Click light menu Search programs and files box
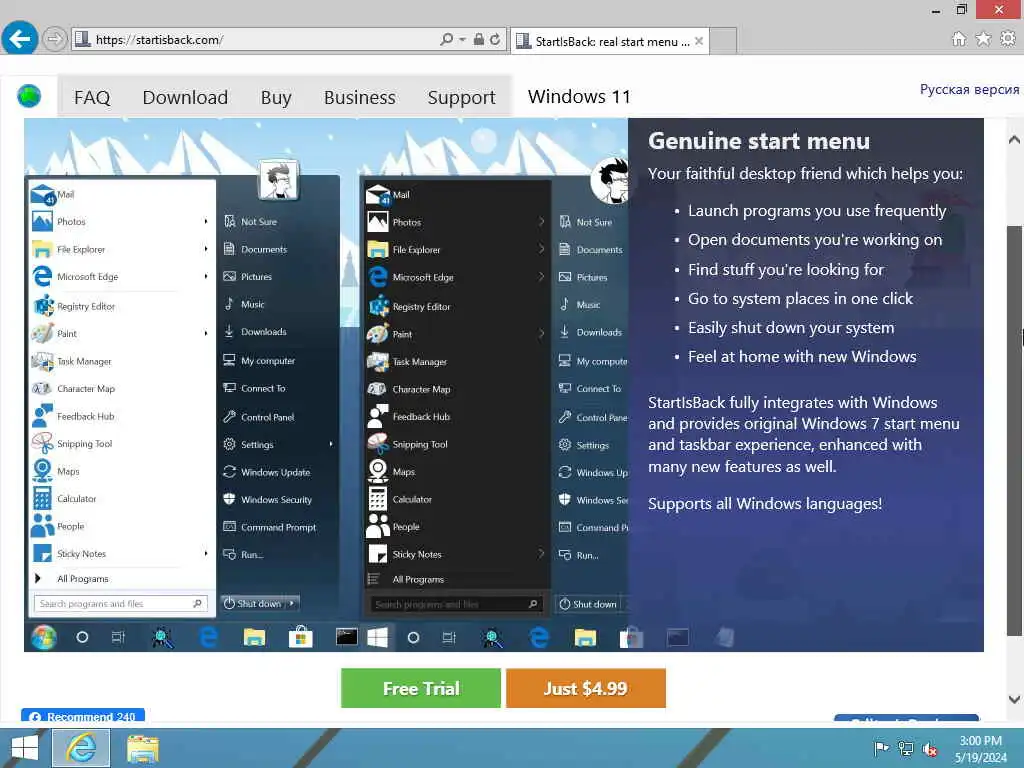1024x768 pixels. (x=121, y=604)
